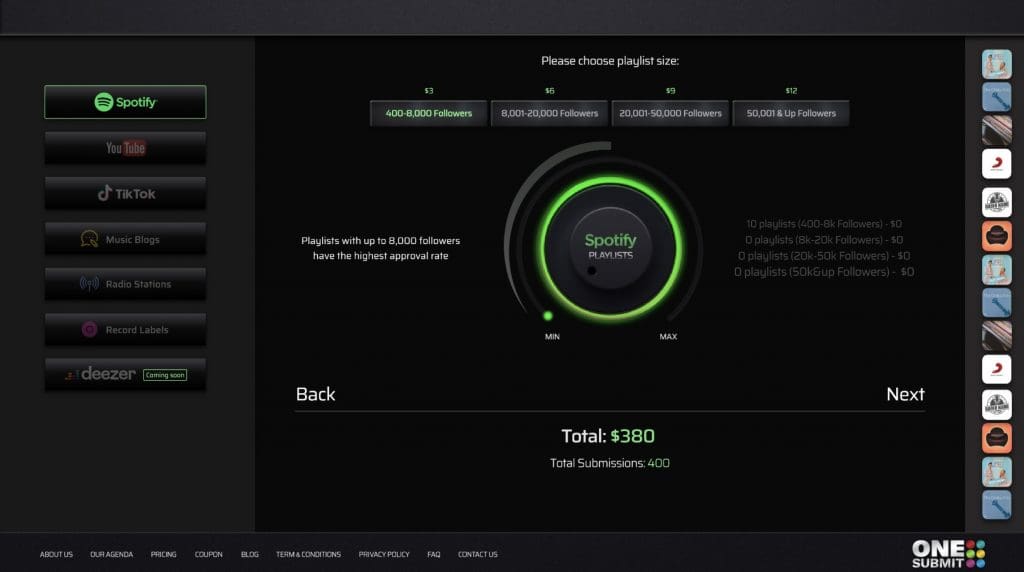Click the Total Submissions 400 text
Viewport: 1024px width, 572px height.
pos(610,463)
